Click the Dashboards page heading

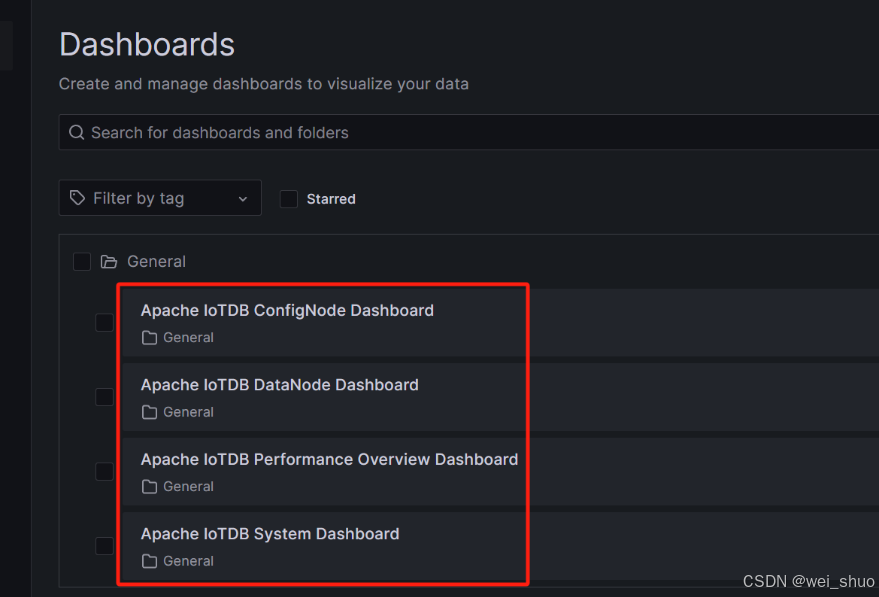pos(147,44)
